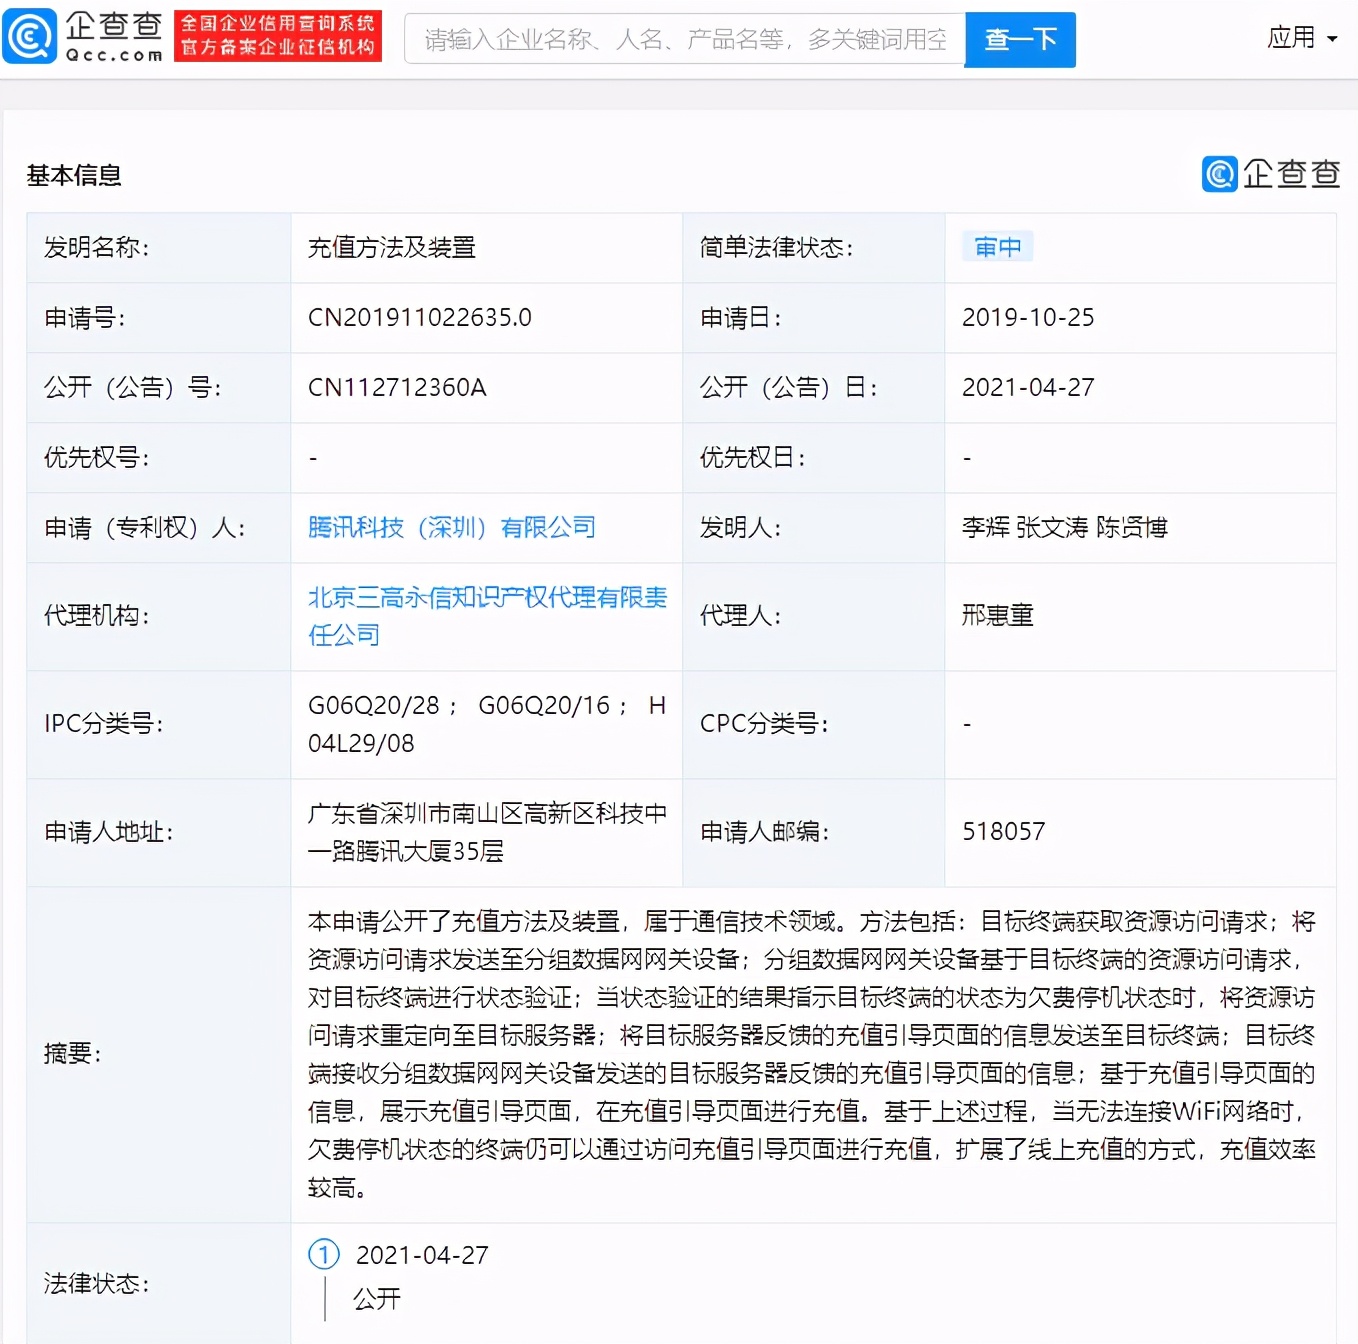1358x1344 pixels.
Task: Open applicant link 腾讯科技（深圳）有限公司
Action: (452, 527)
